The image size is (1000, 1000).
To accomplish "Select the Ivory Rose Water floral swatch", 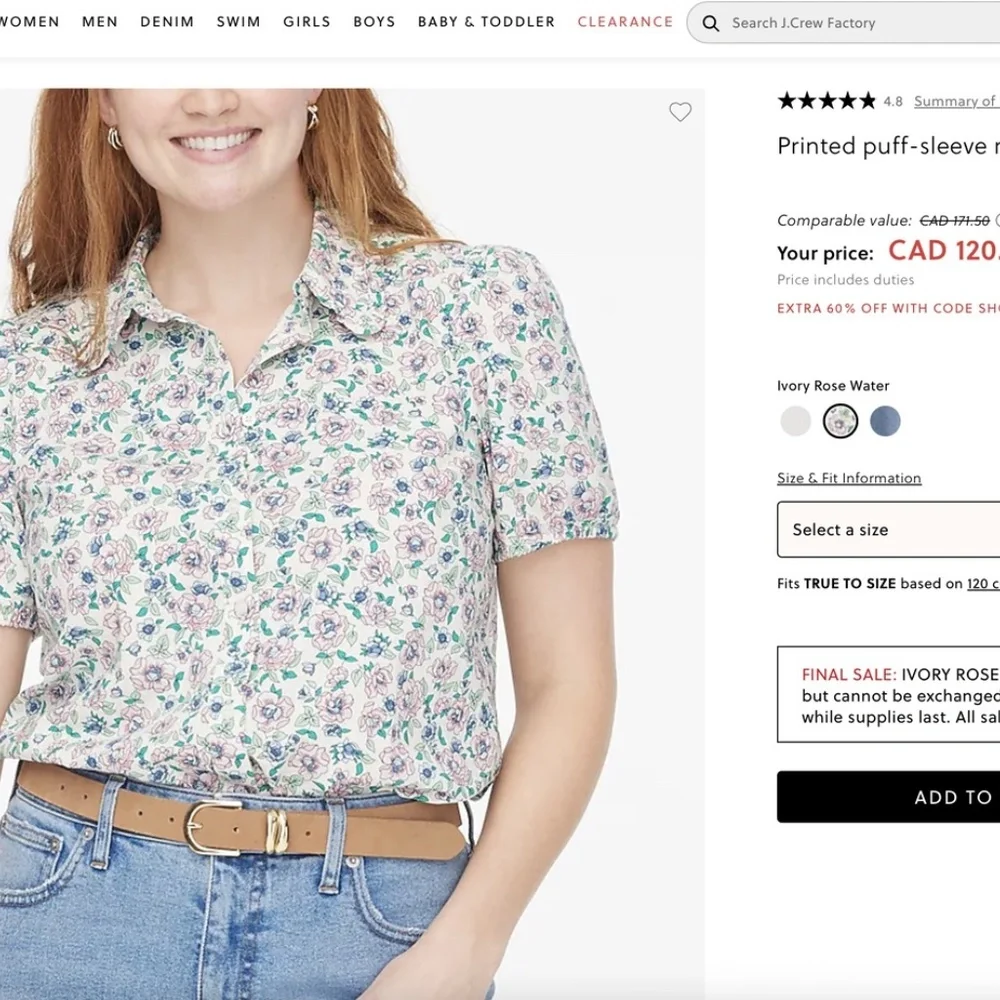I will (x=841, y=421).
